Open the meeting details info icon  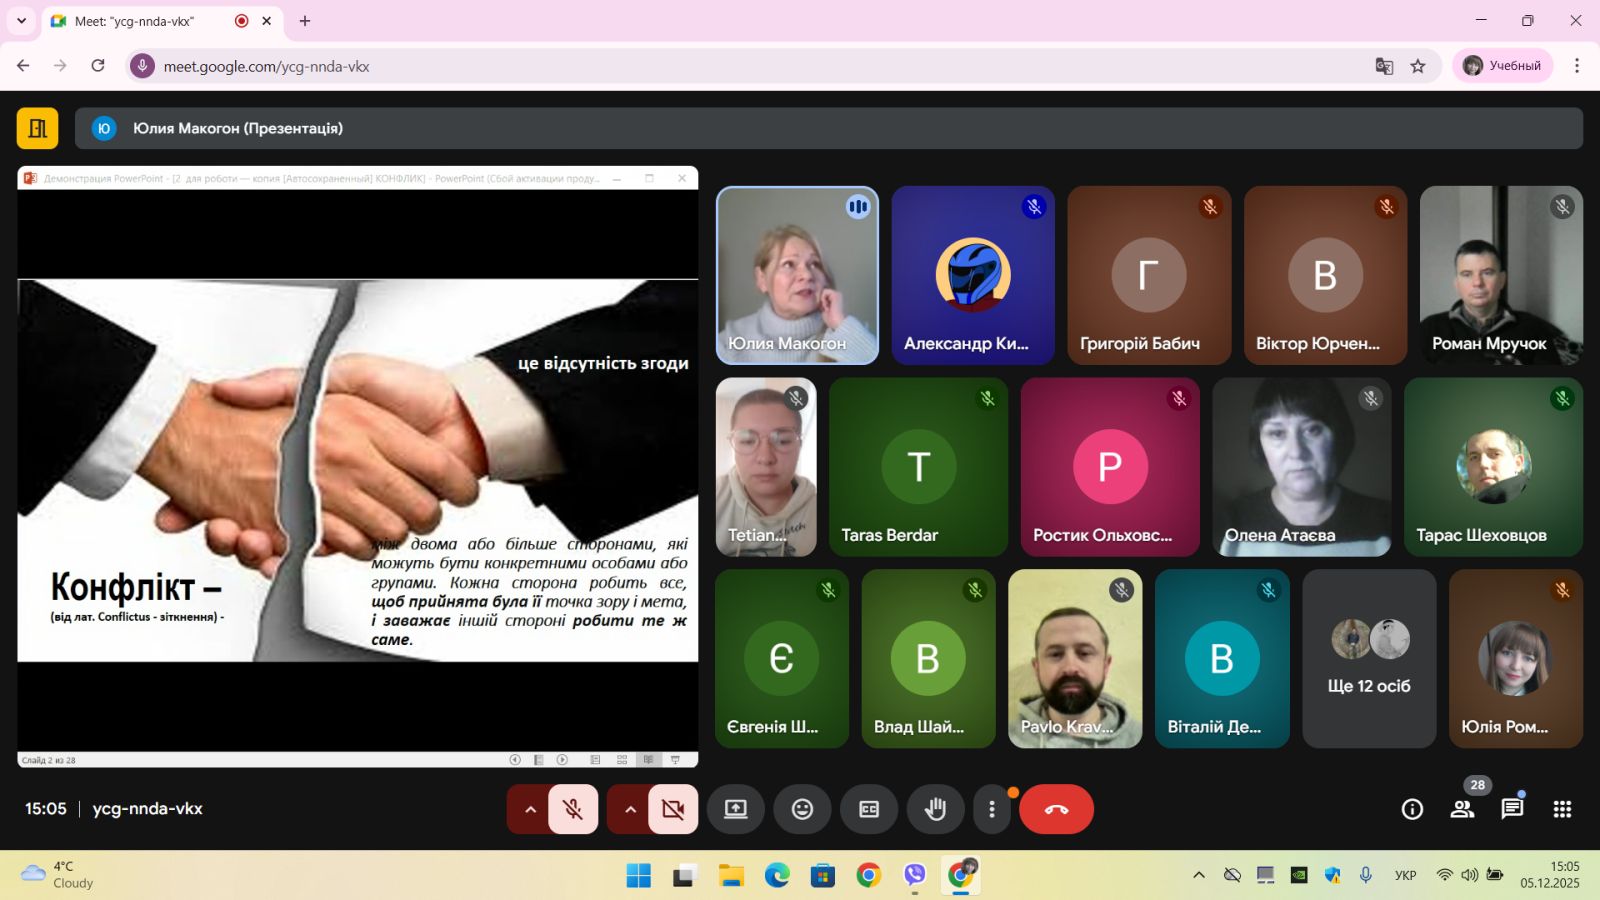pyautogui.click(x=1412, y=809)
